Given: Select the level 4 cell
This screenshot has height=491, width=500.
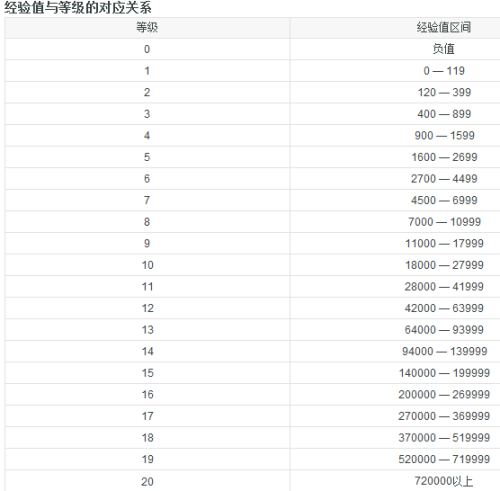Looking at the screenshot, I should pyautogui.click(x=147, y=135).
